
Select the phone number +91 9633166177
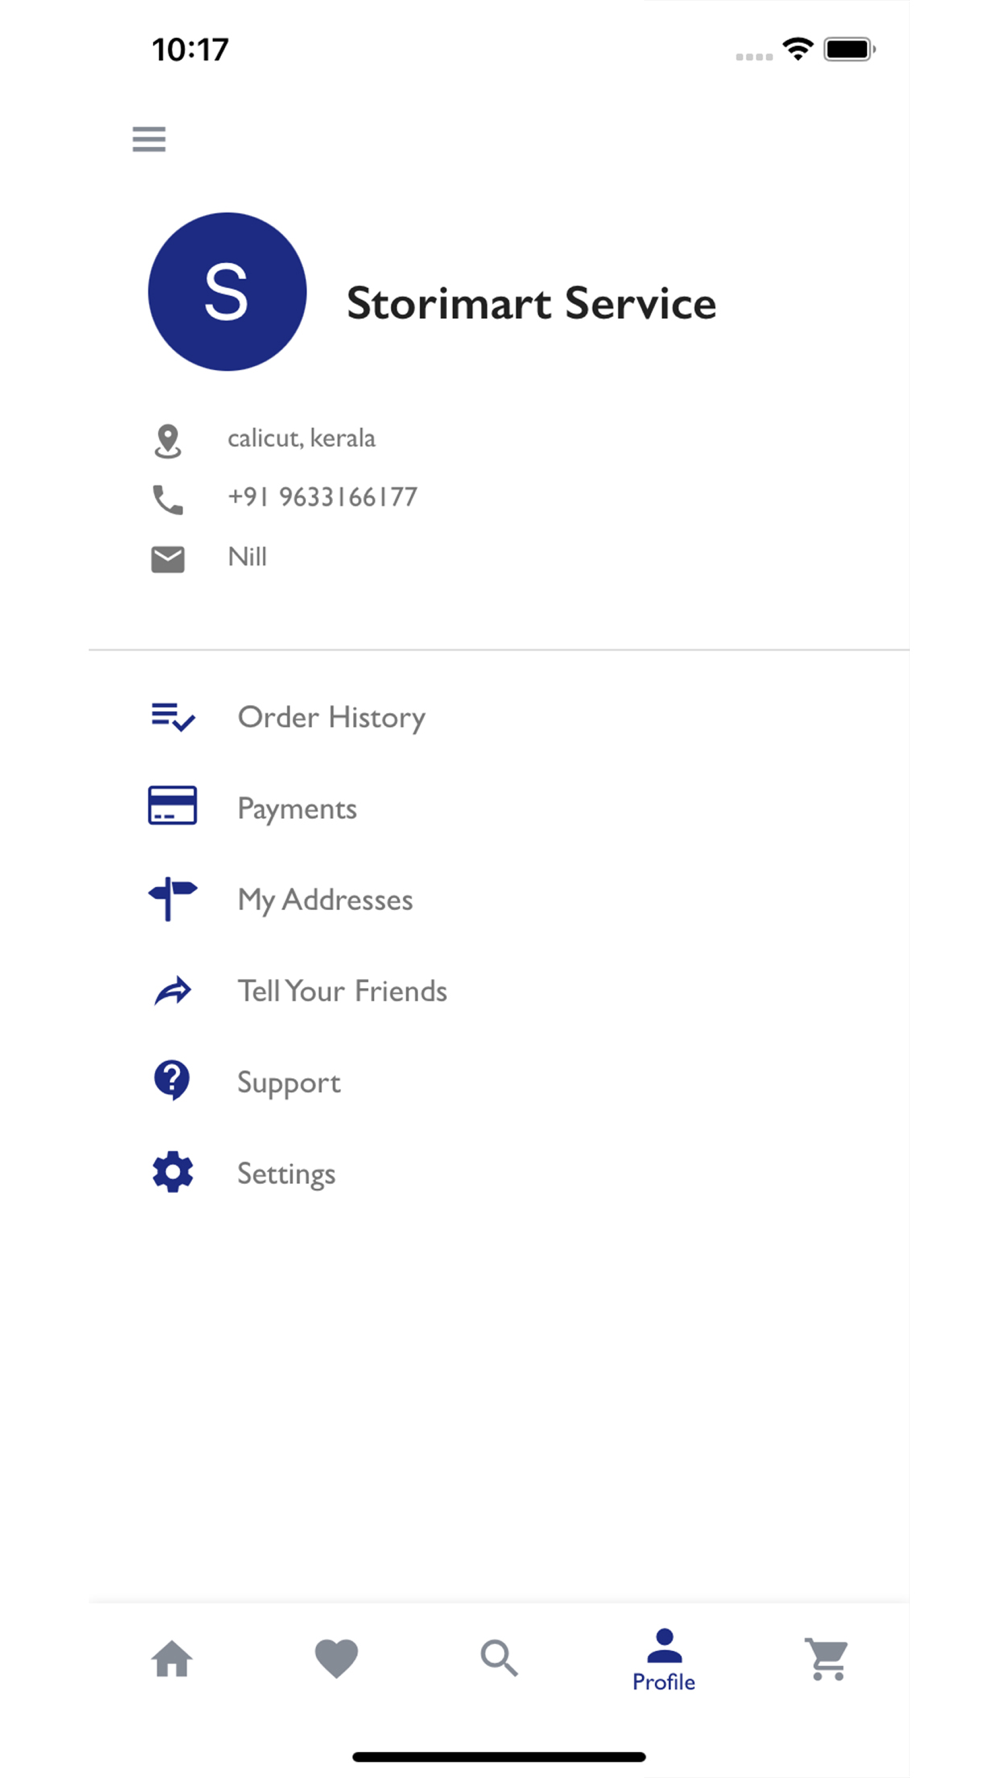pyautogui.click(x=322, y=497)
